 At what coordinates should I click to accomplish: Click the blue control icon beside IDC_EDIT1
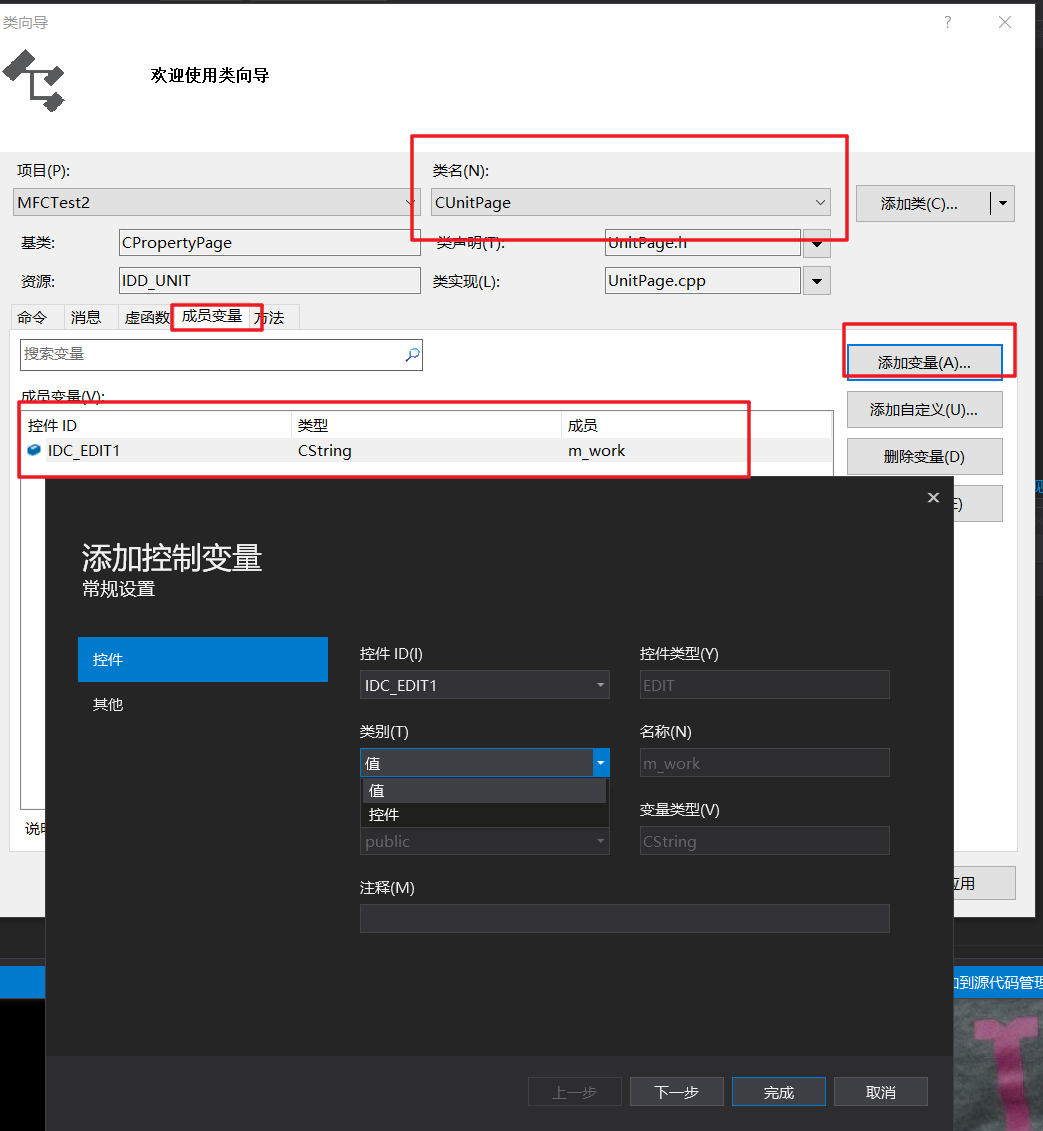(x=34, y=450)
